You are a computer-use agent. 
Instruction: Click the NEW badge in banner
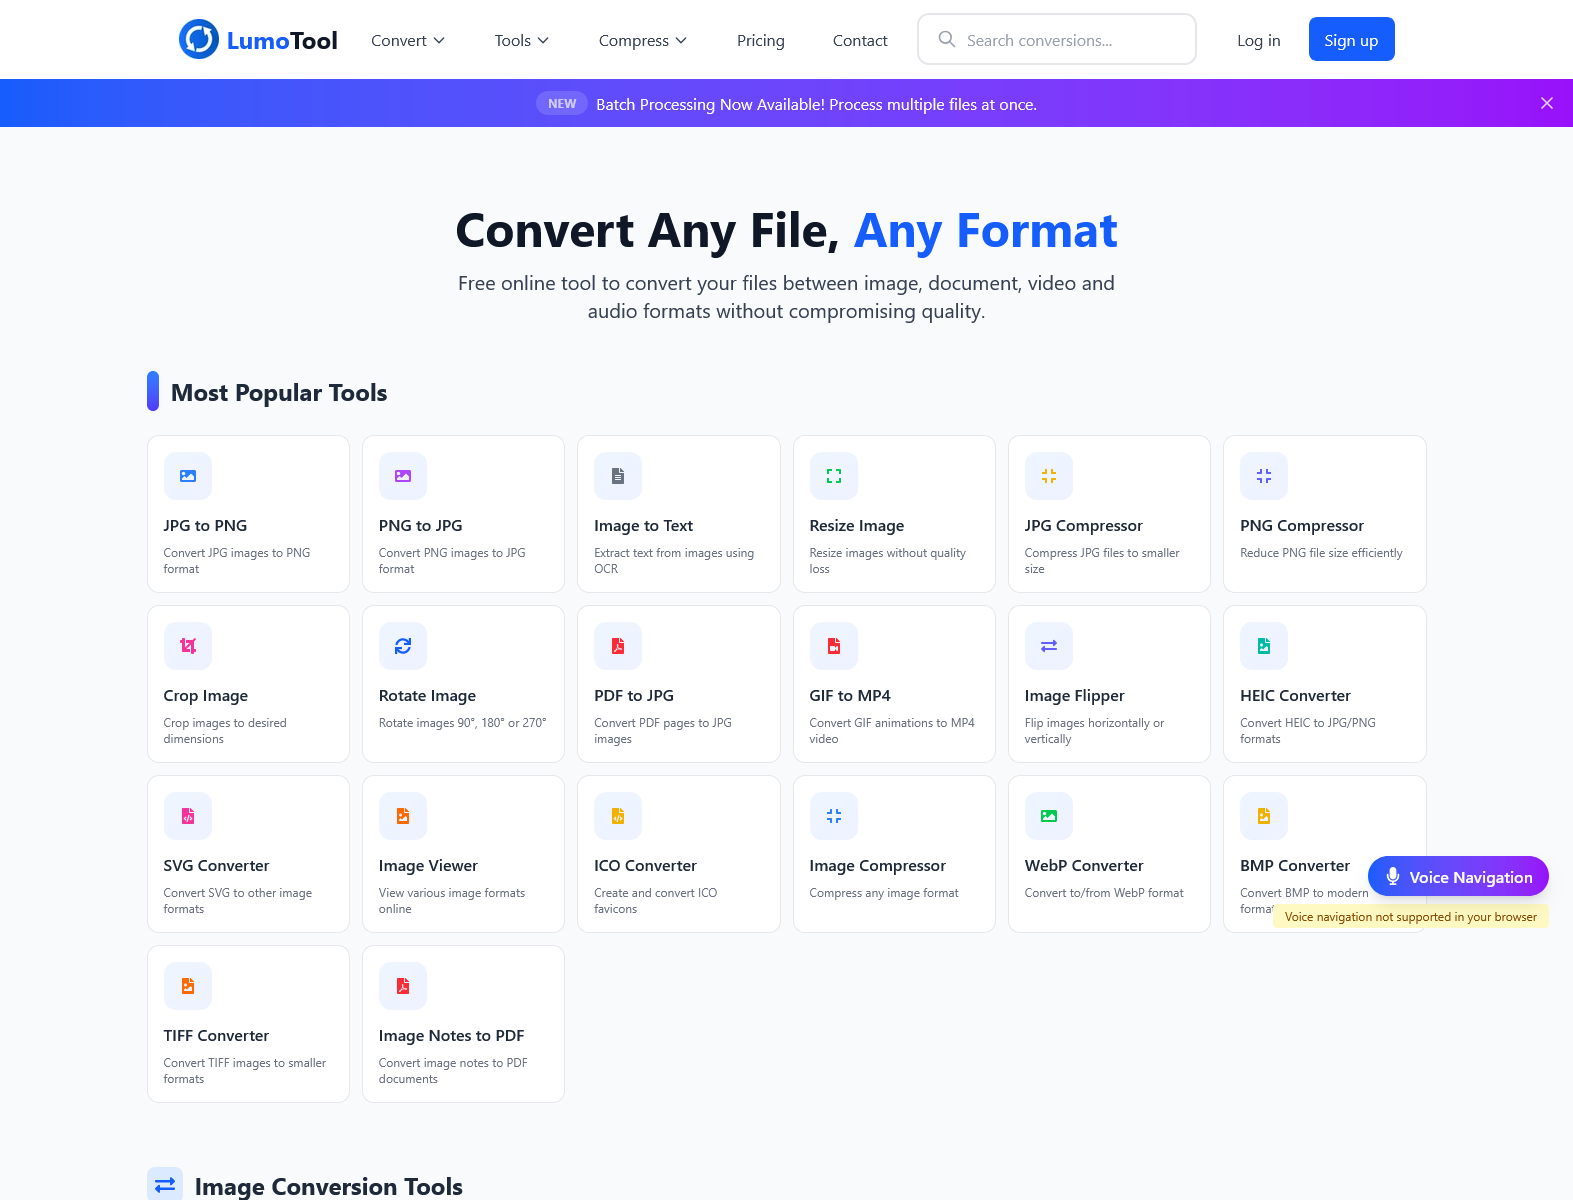562,103
